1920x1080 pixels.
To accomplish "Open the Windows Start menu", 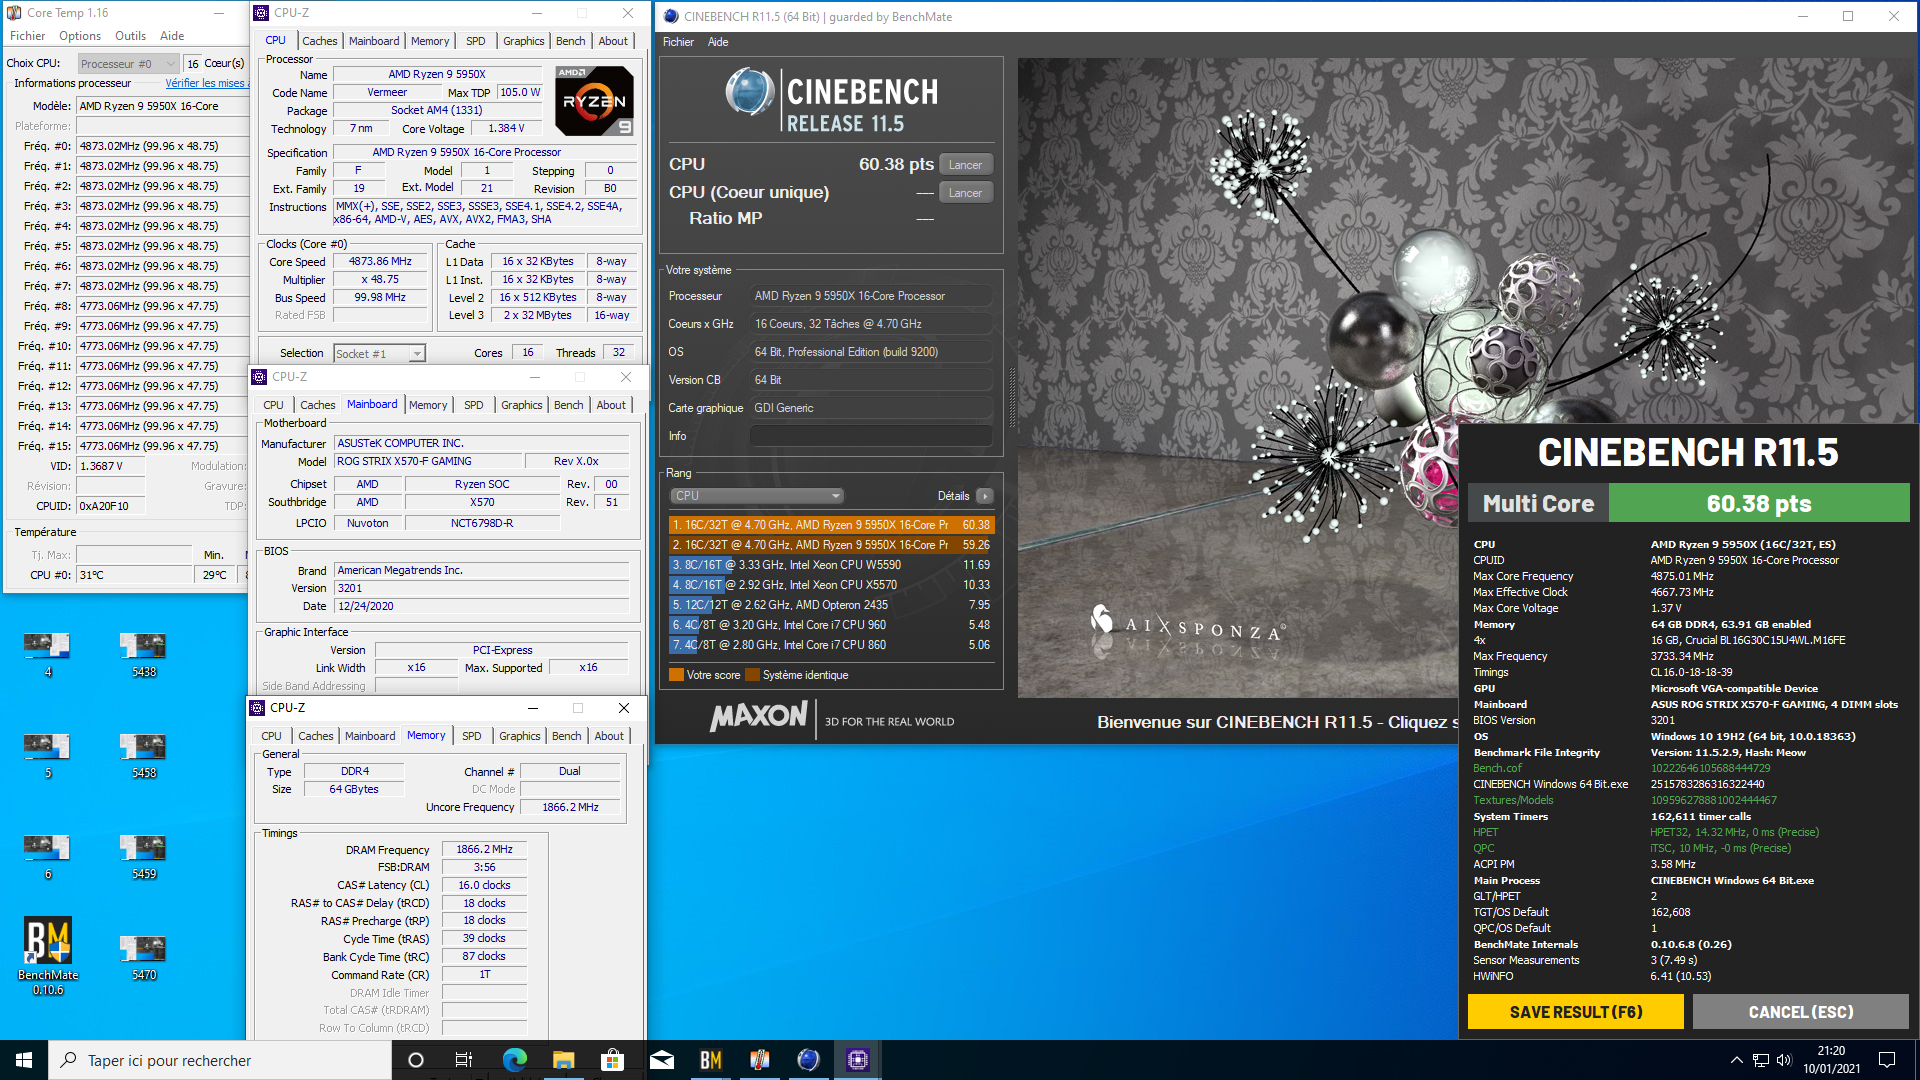I will 24,1060.
